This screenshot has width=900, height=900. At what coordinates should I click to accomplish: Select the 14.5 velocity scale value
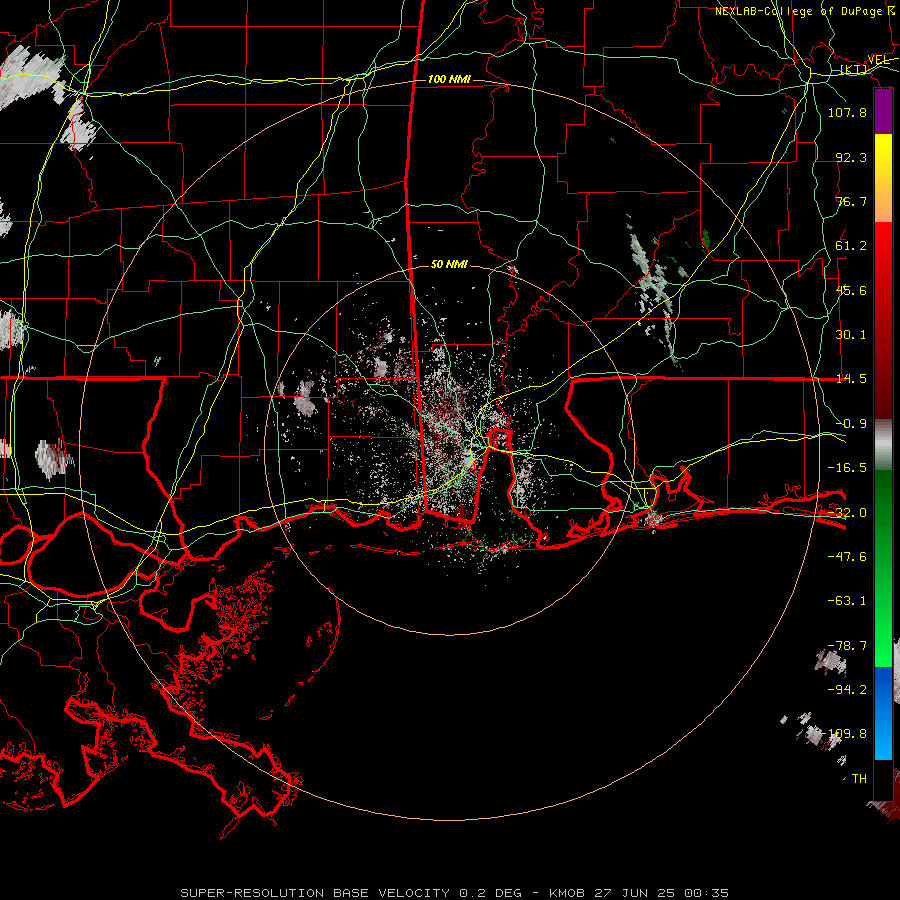coord(851,379)
